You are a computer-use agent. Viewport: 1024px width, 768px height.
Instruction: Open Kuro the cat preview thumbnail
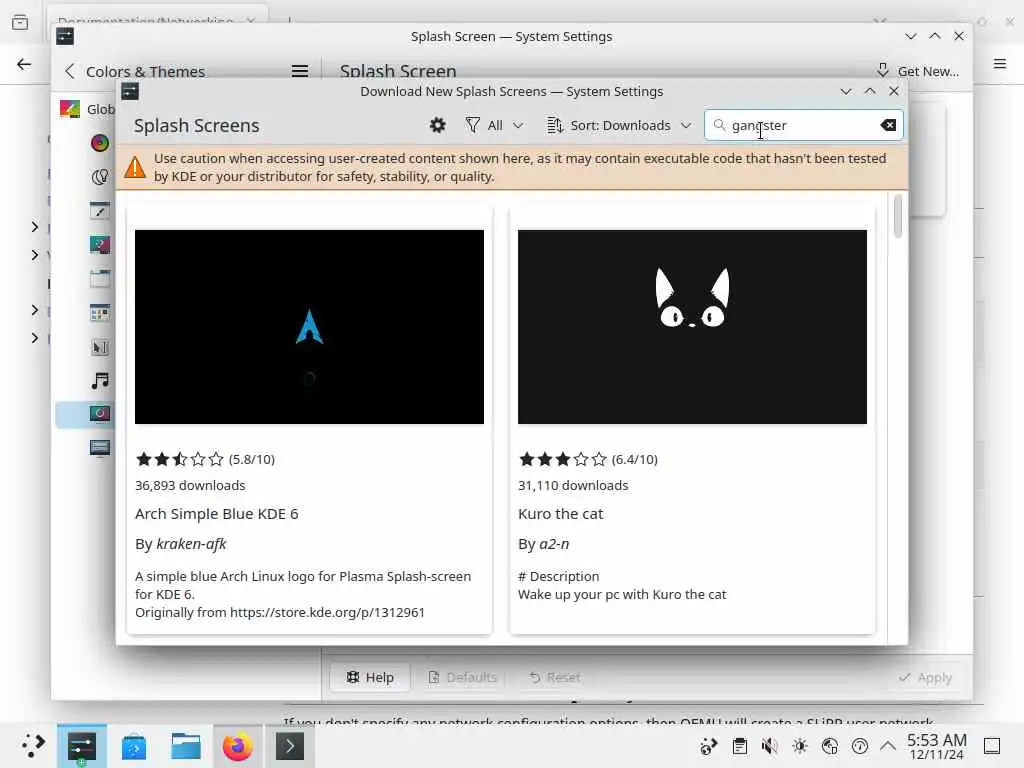(692, 327)
